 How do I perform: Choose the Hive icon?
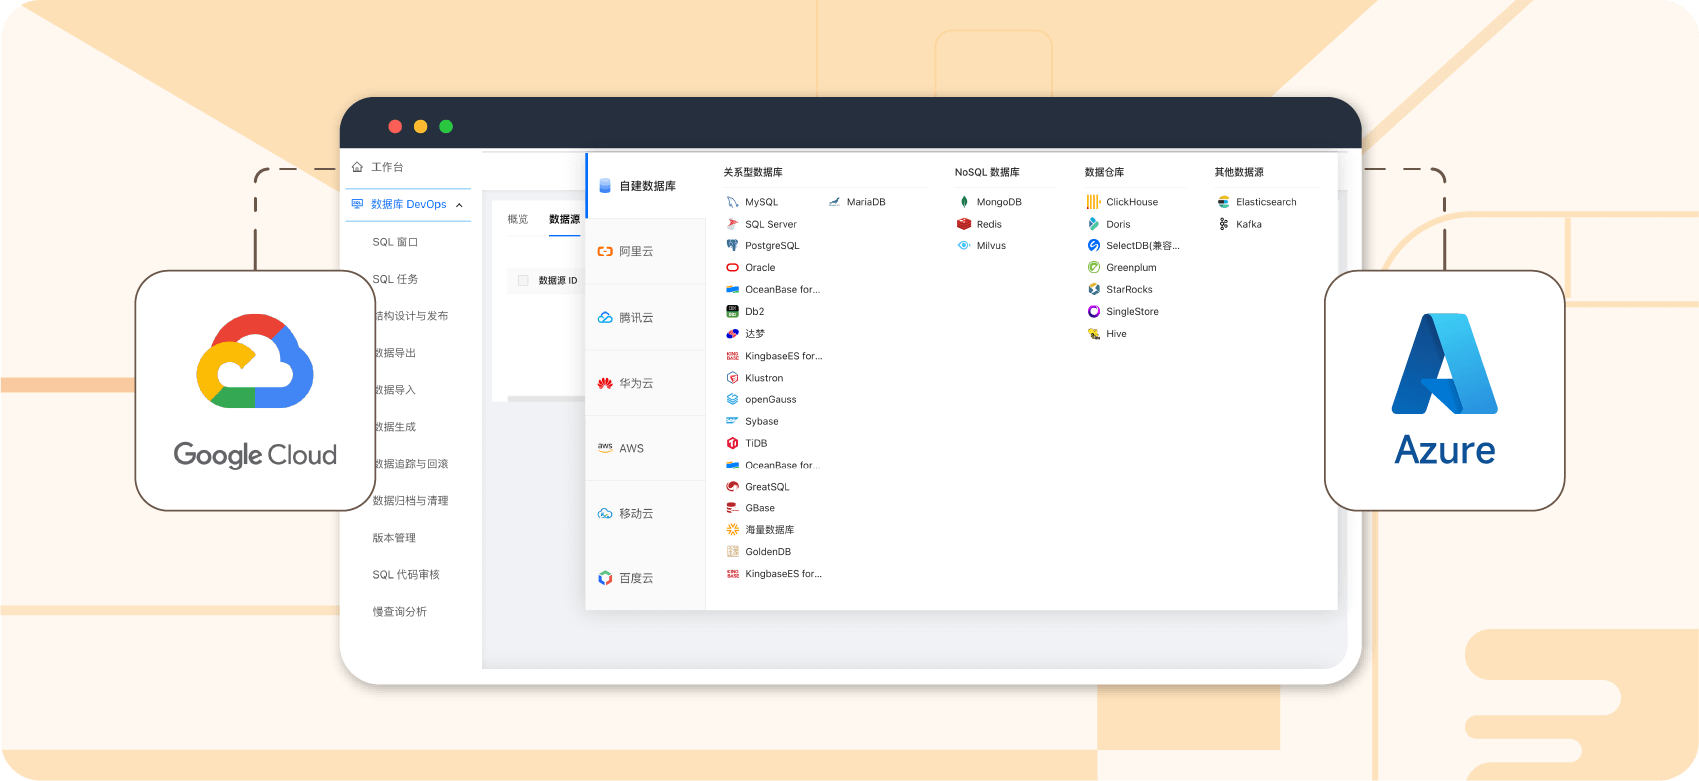point(1094,334)
